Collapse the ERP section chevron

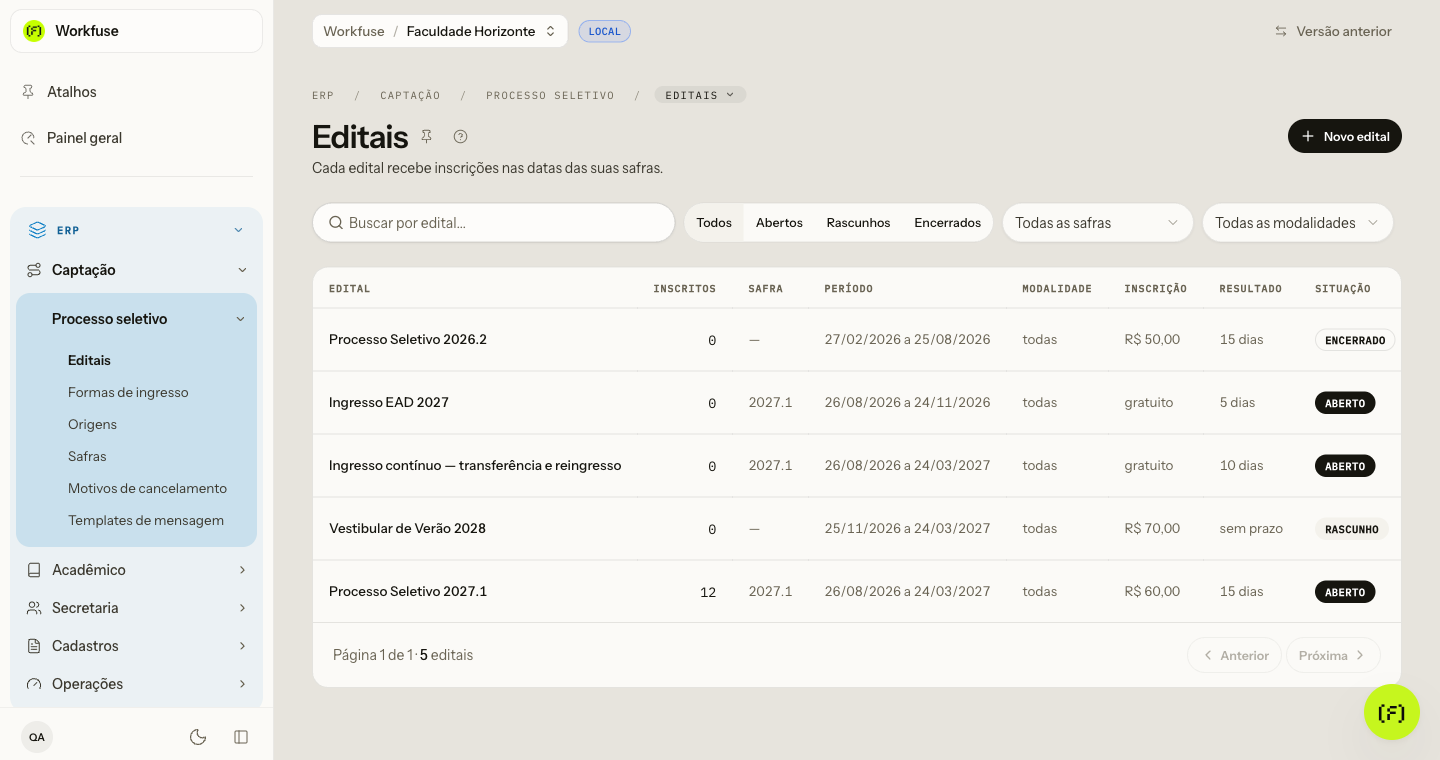(239, 230)
